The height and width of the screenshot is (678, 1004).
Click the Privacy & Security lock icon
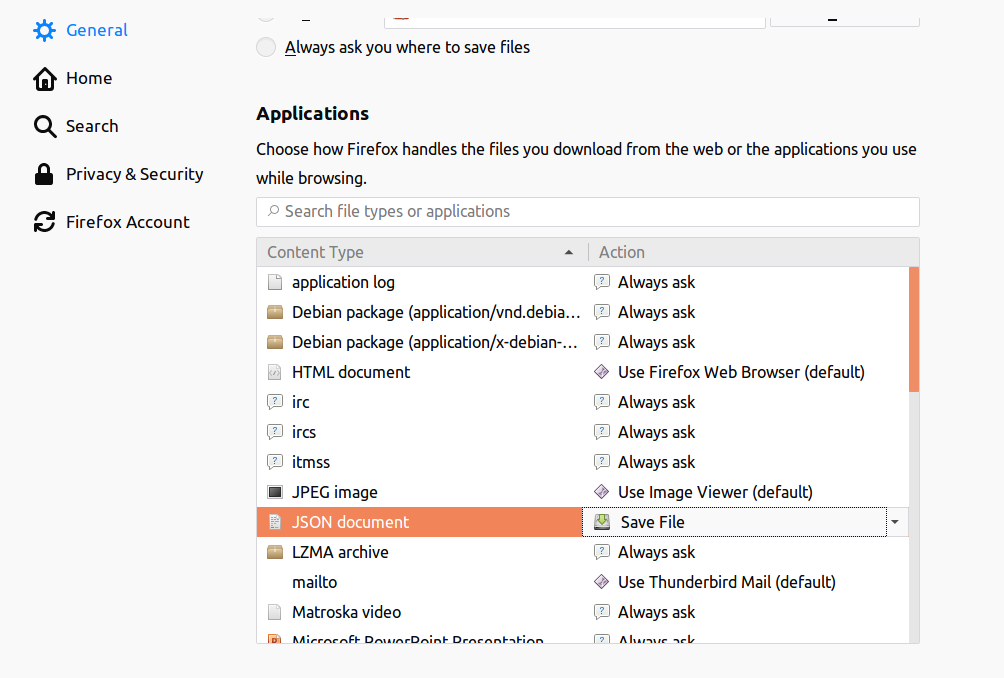click(x=44, y=174)
